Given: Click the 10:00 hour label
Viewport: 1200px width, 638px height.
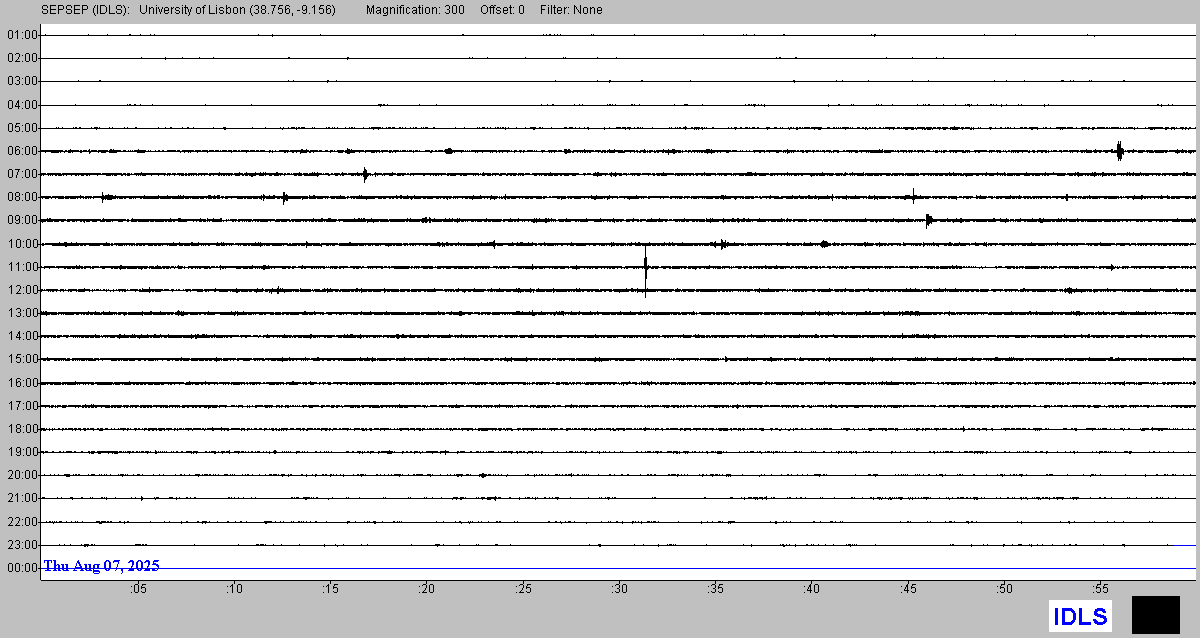Looking at the screenshot, I should [21, 244].
